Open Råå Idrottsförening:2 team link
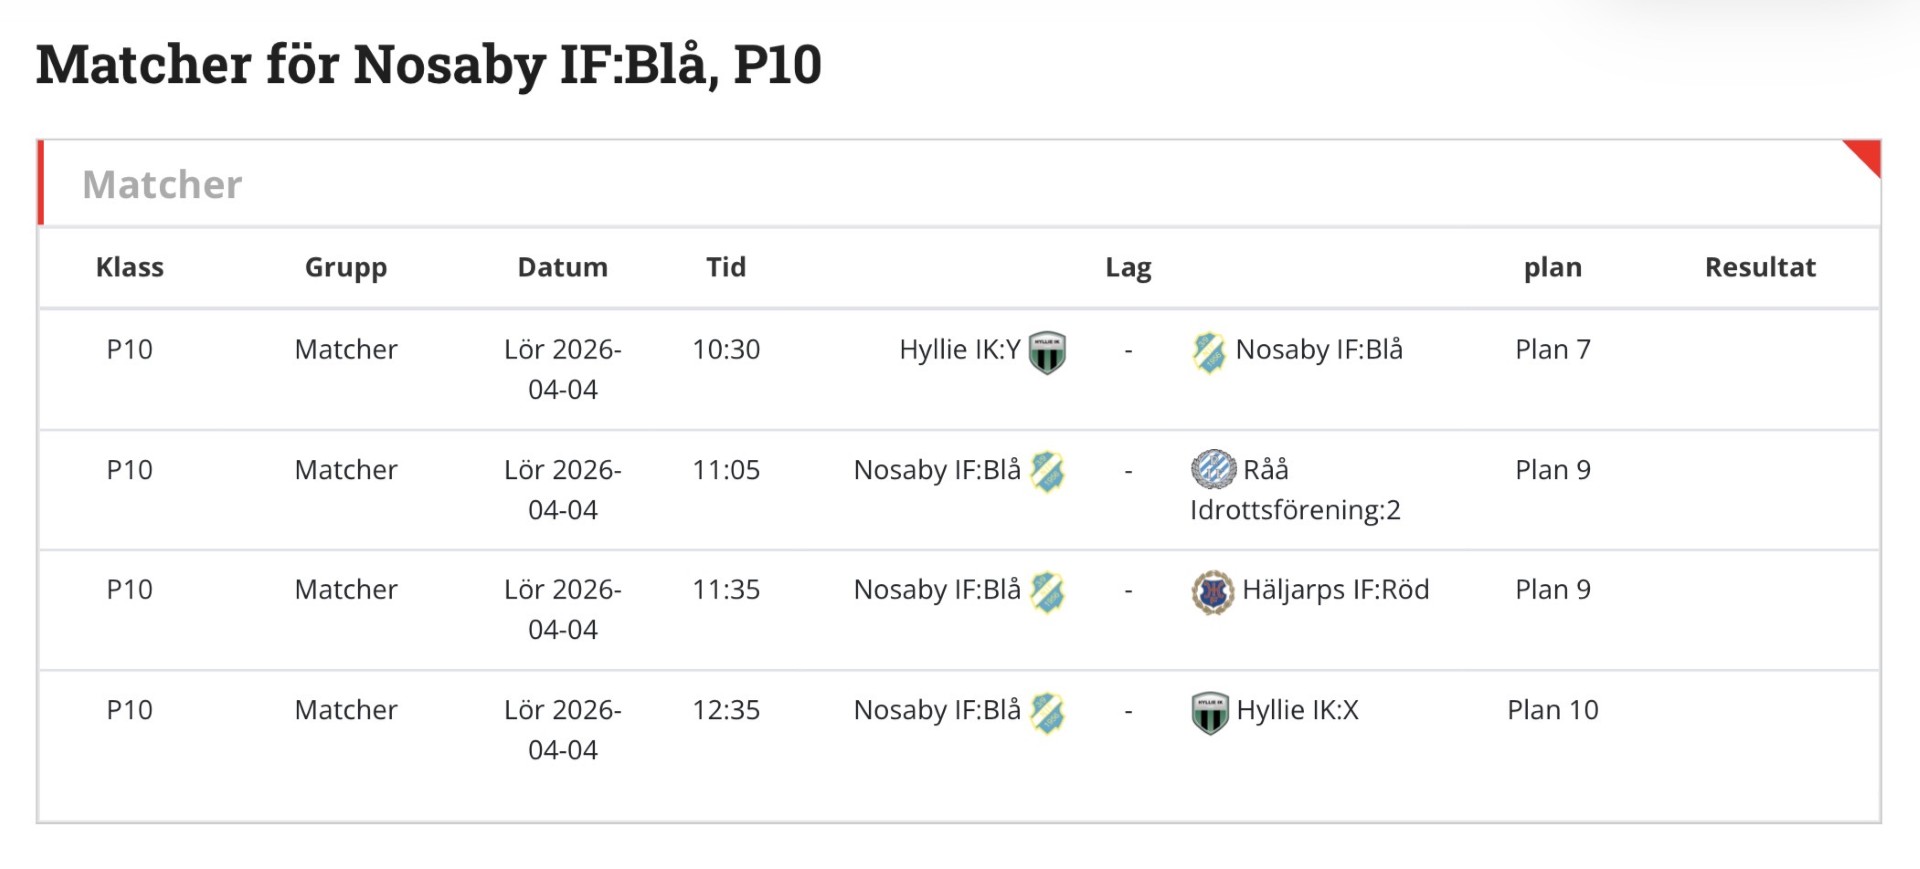This screenshot has width=1920, height=869. click(1295, 510)
